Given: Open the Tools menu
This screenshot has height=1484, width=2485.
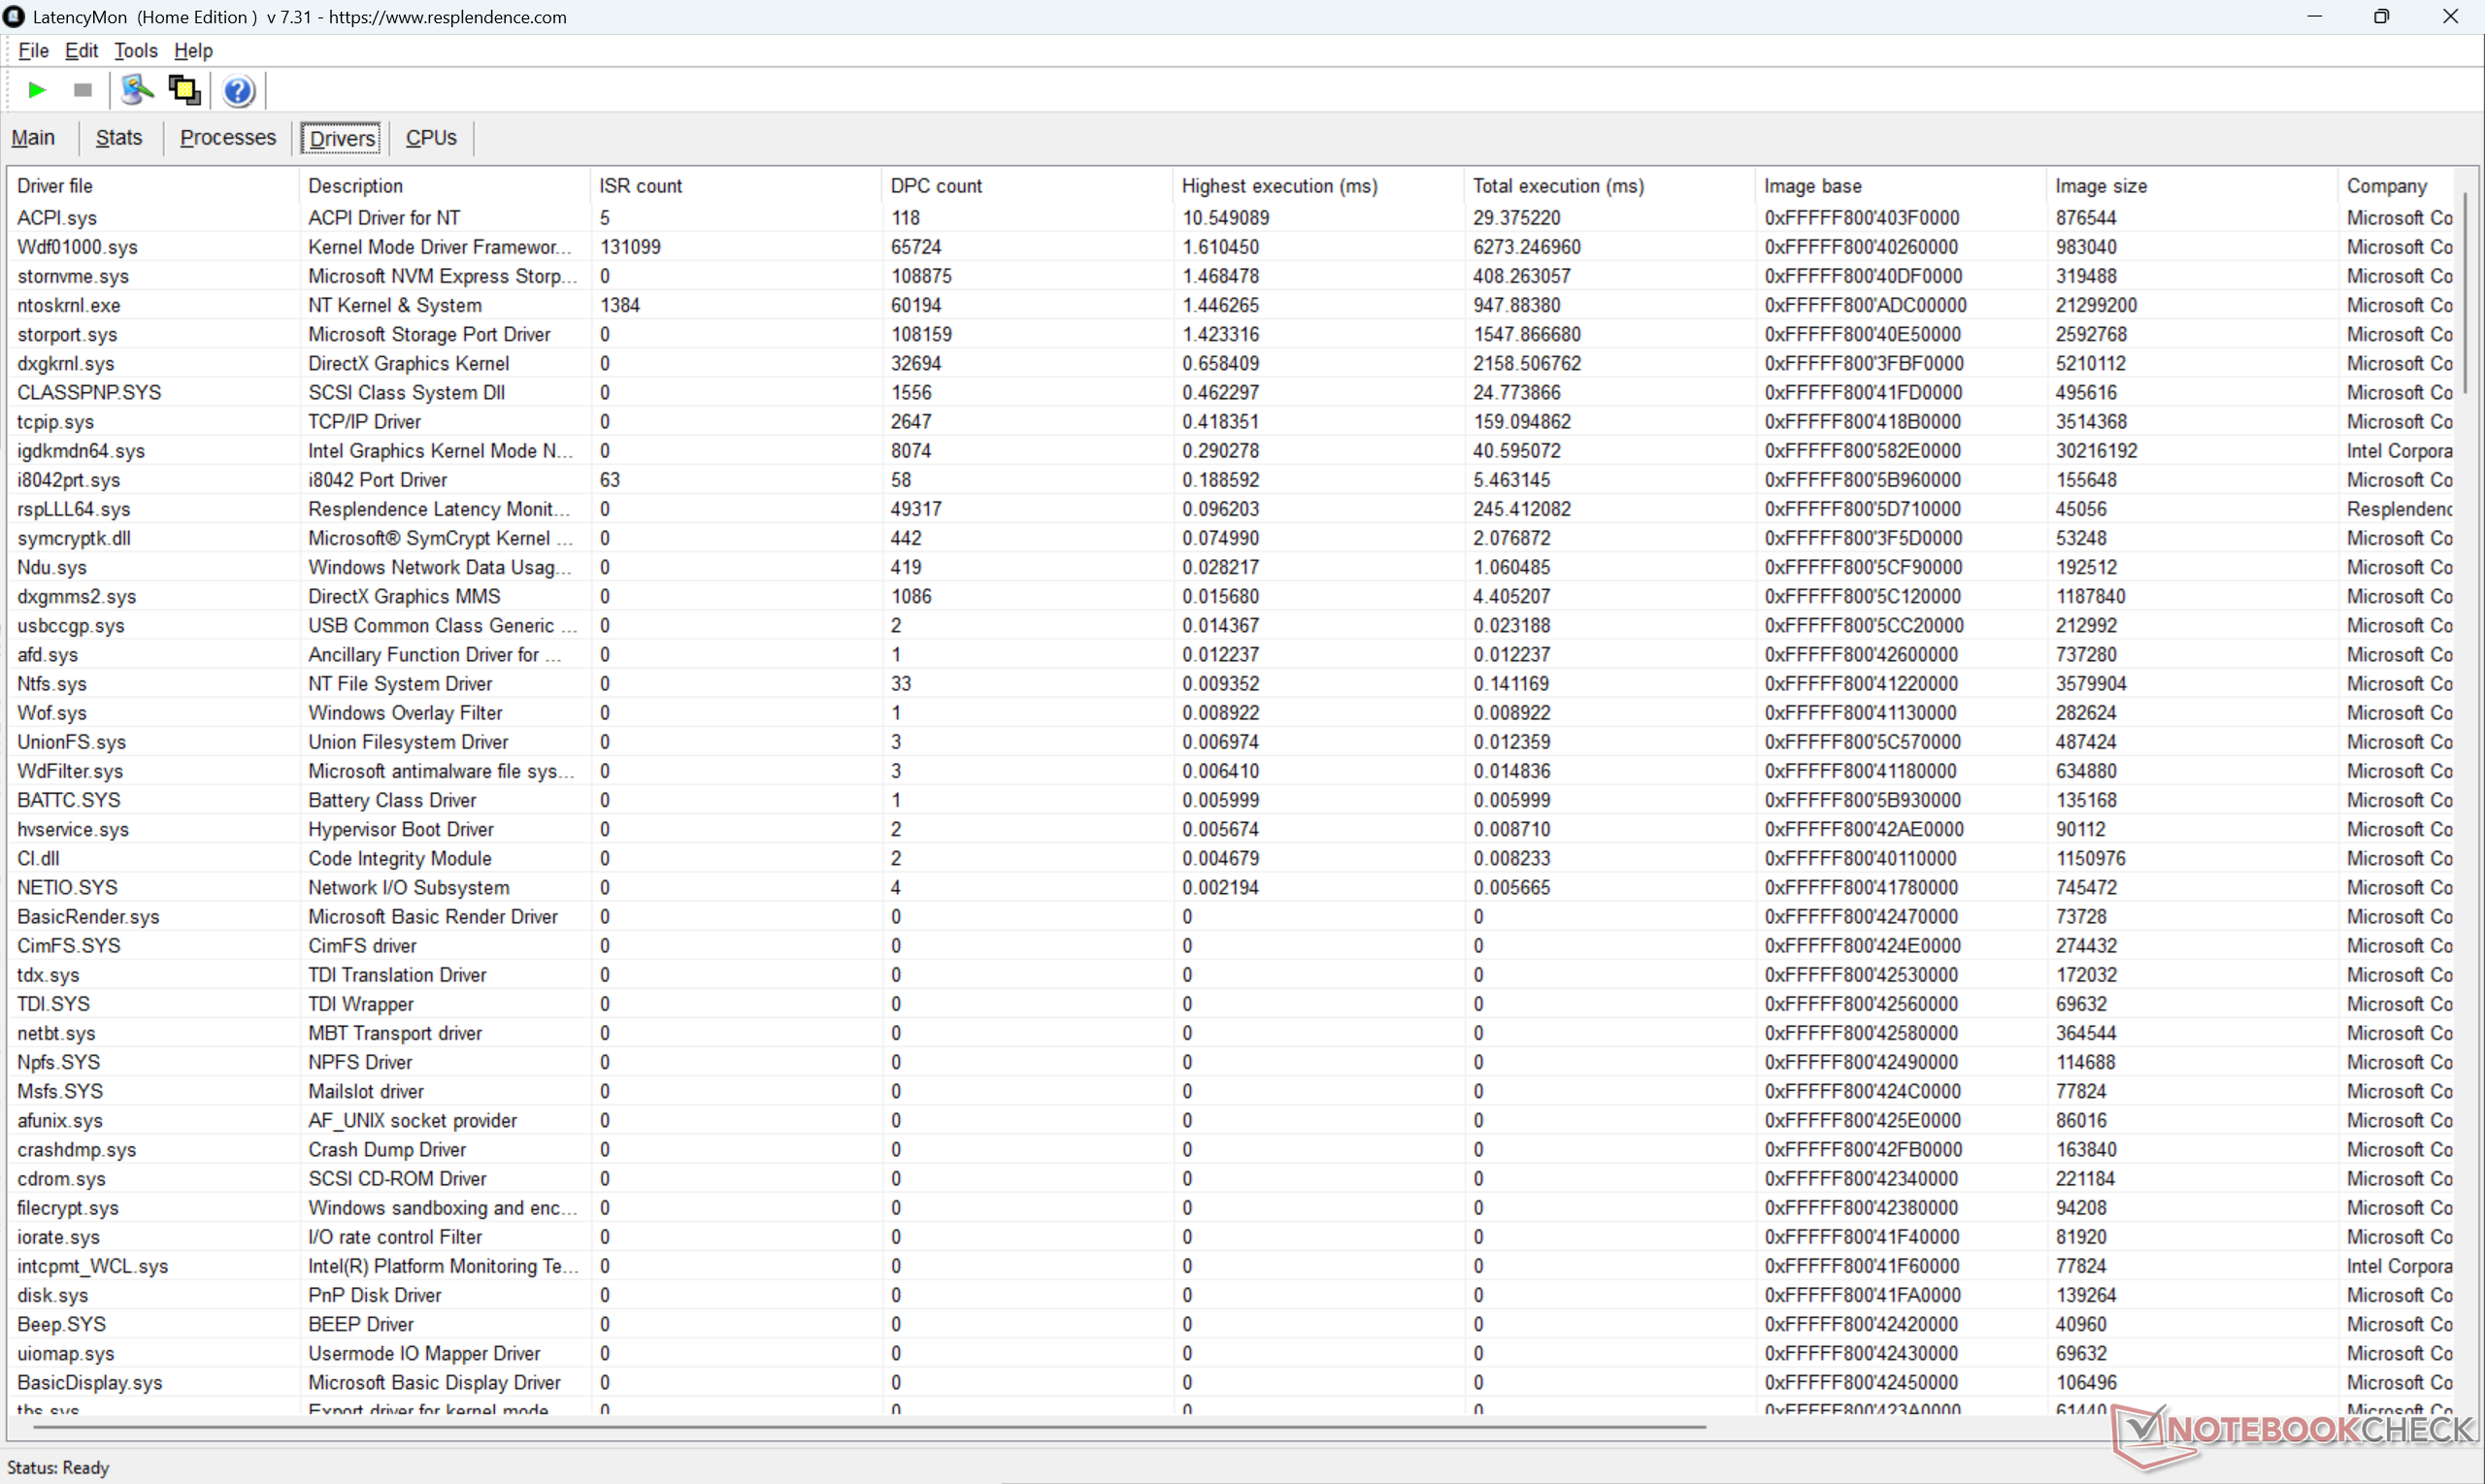Looking at the screenshot, I should 136,50.
